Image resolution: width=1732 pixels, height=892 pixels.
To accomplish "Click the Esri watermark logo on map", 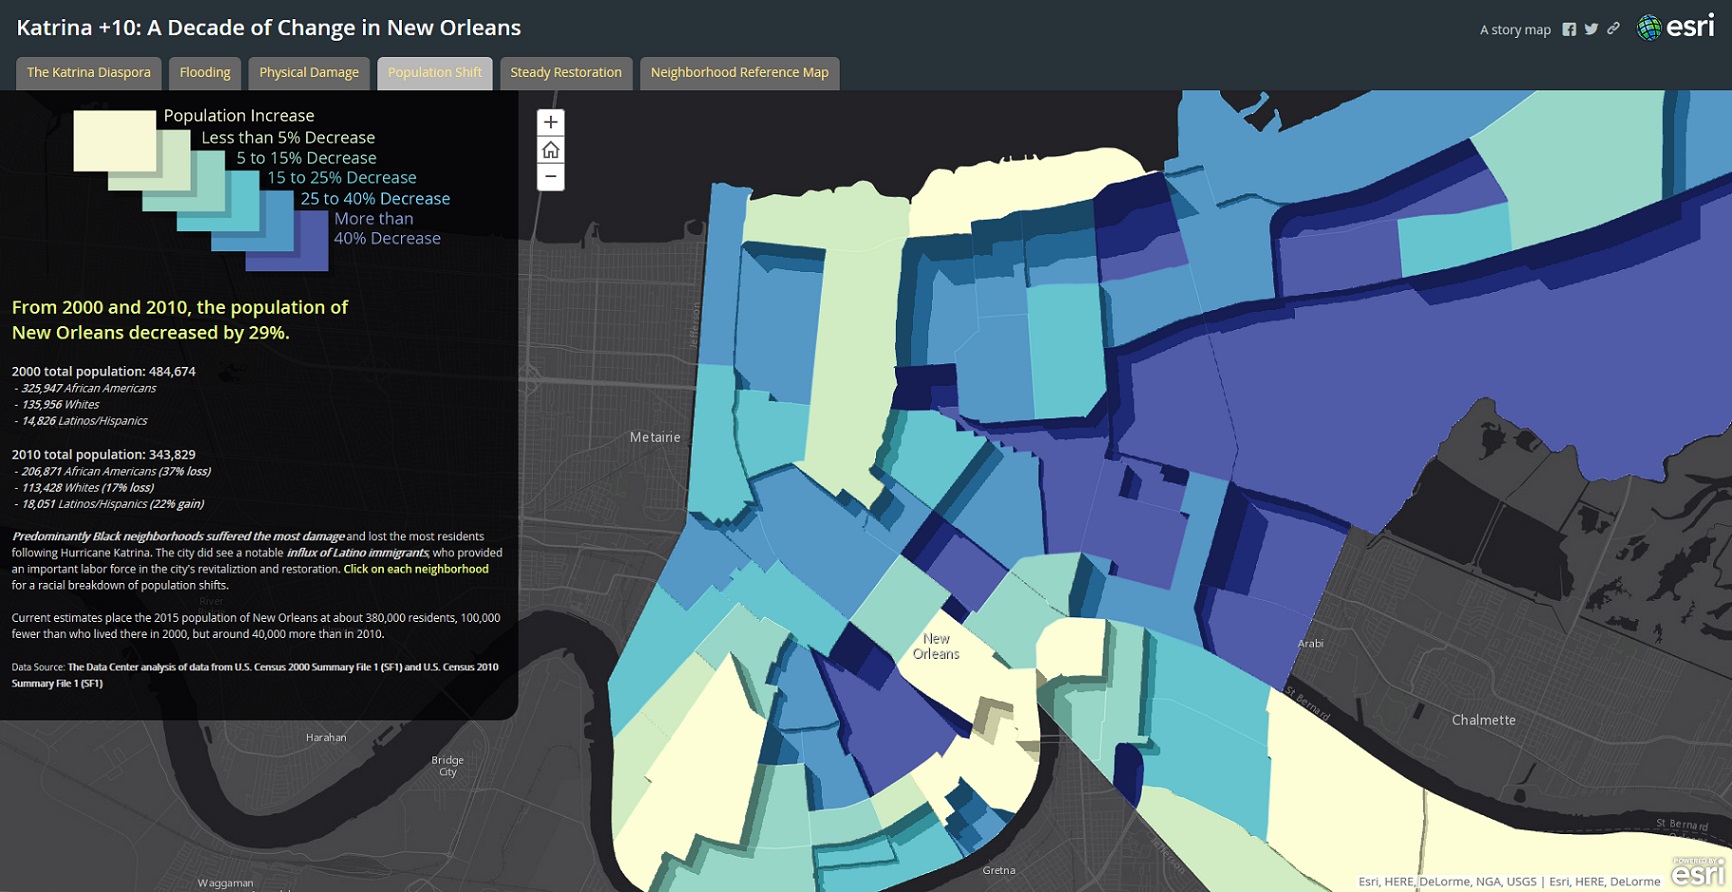I will pos(1697,872).
